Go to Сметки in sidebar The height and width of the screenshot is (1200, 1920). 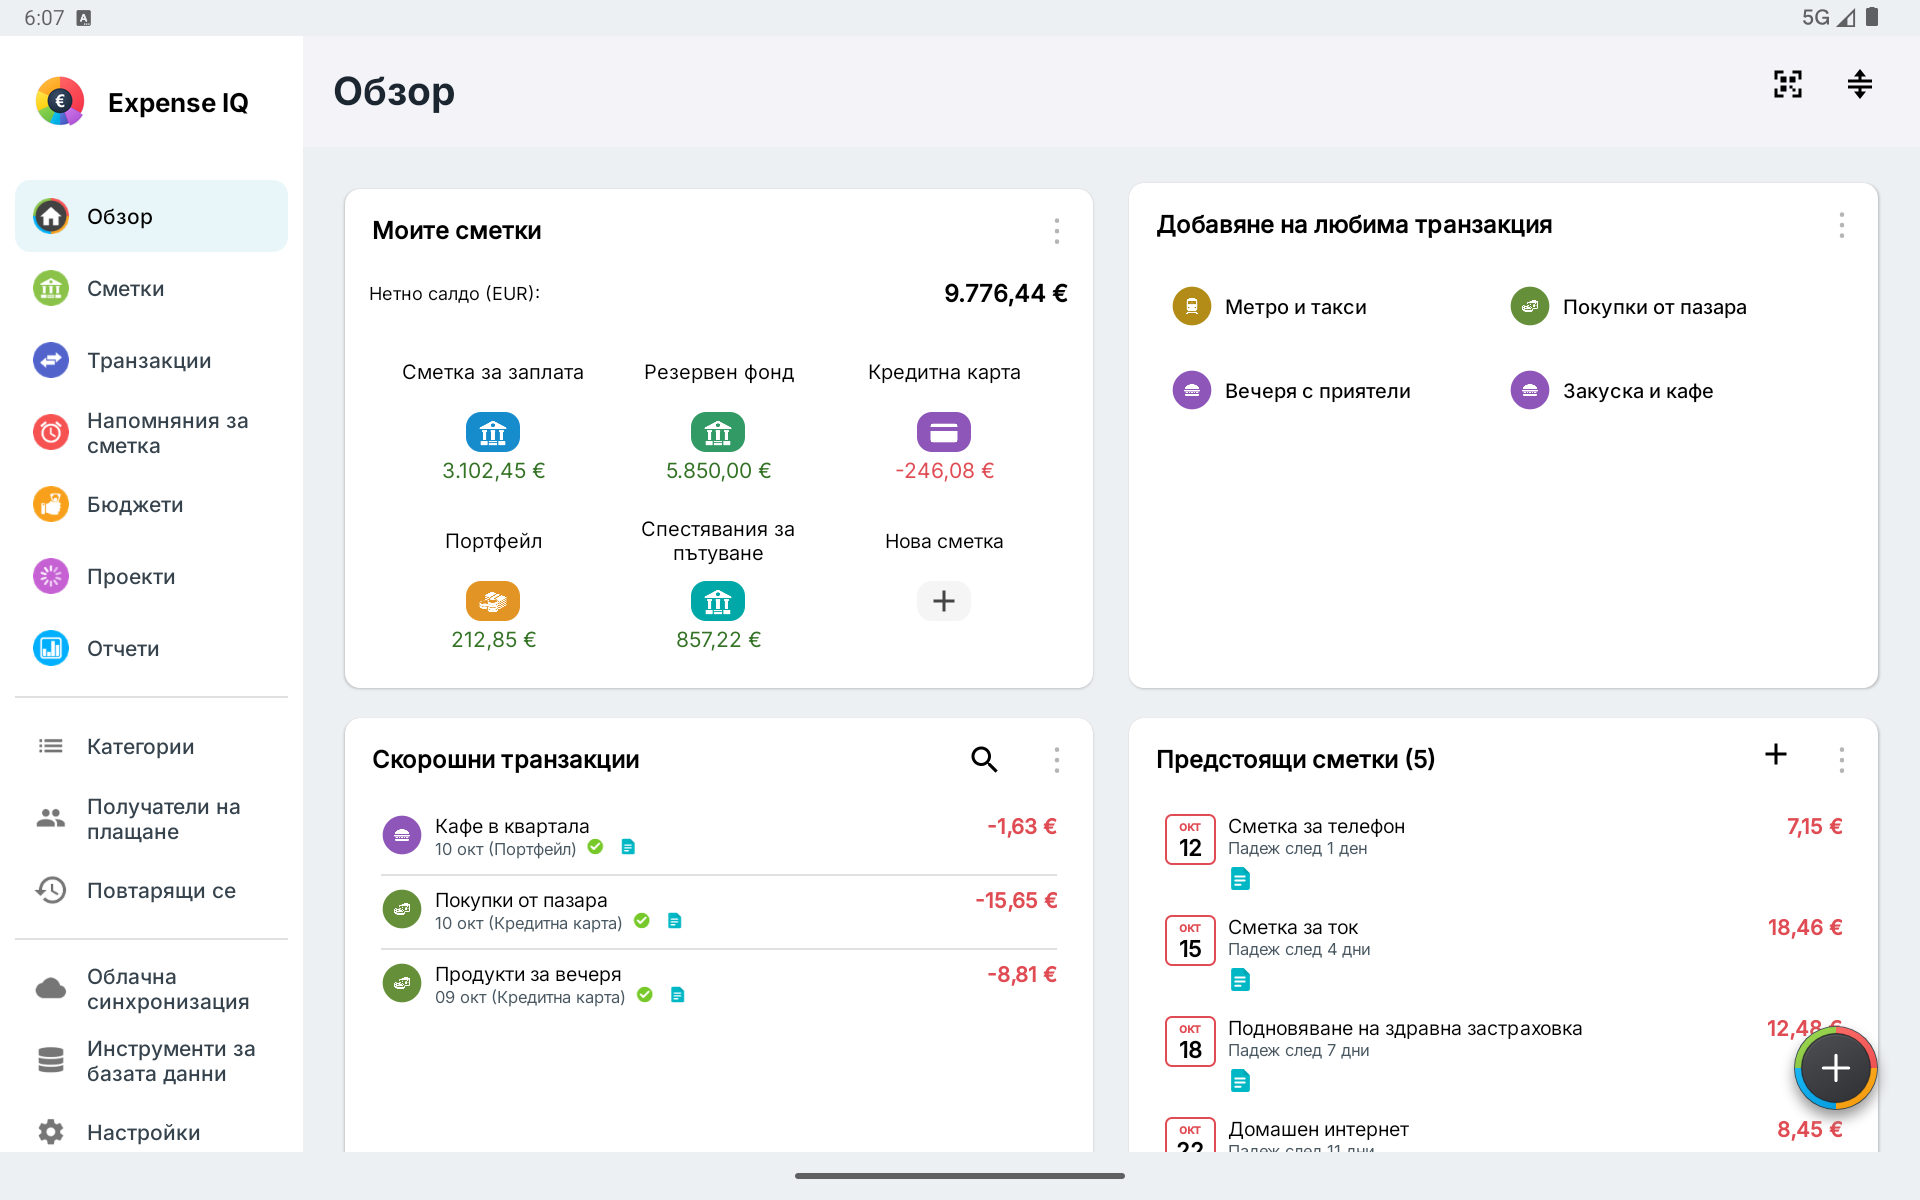click(151, 289)
